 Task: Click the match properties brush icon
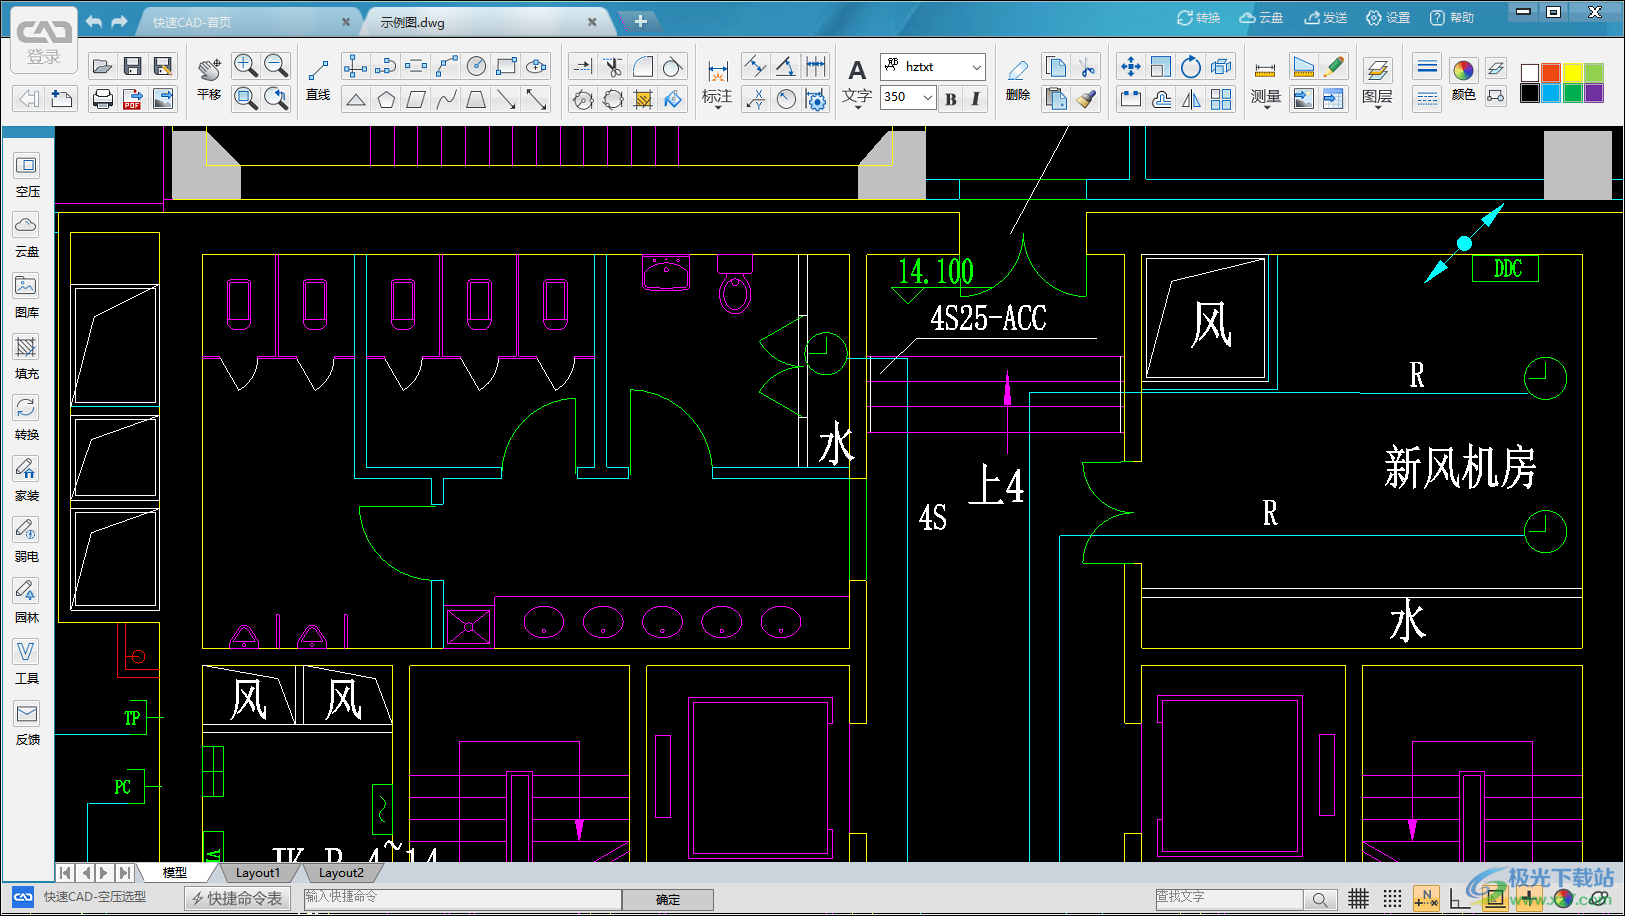coord(1087,98)
